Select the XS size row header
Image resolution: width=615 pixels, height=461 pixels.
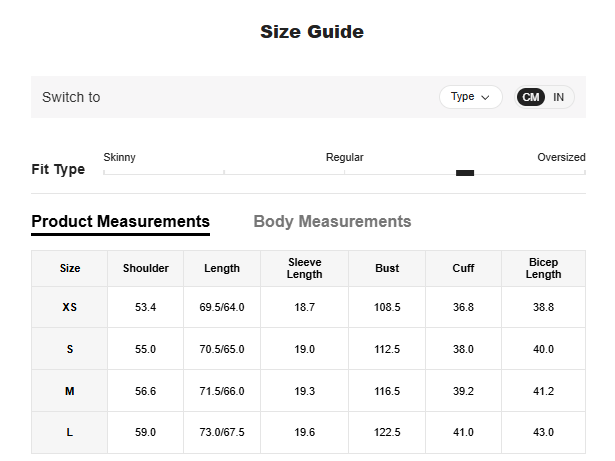pos(70,307)
